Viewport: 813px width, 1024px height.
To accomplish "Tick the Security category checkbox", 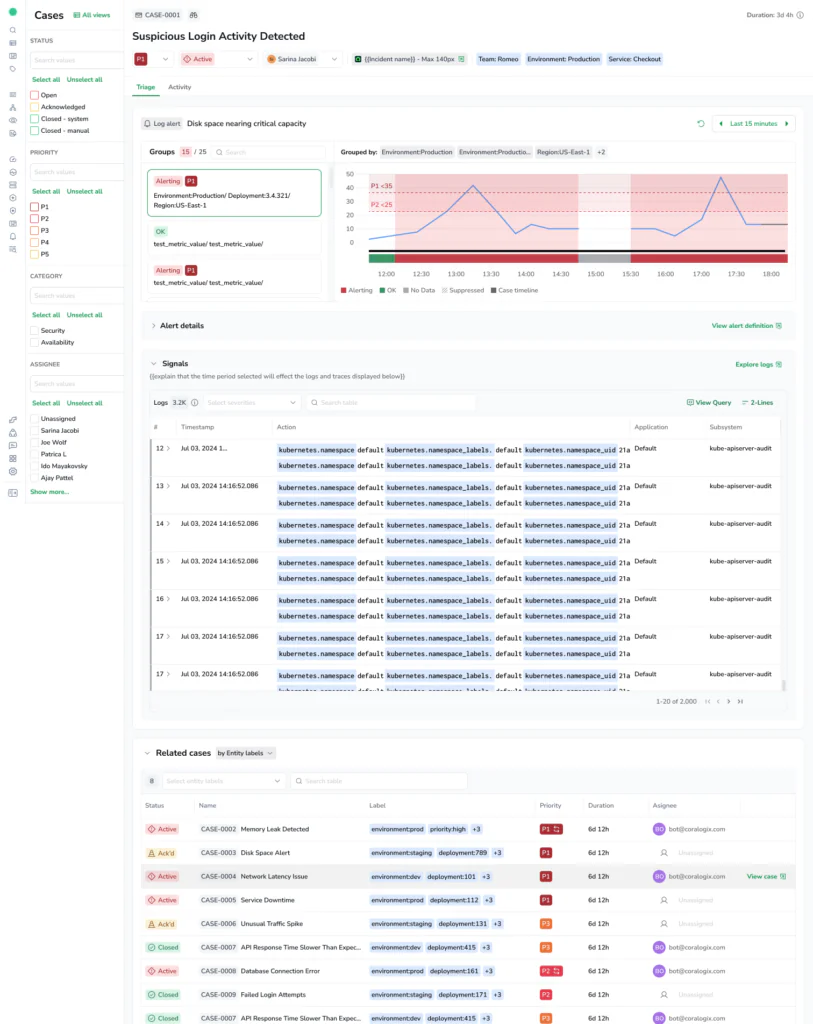I will (35, 330).
